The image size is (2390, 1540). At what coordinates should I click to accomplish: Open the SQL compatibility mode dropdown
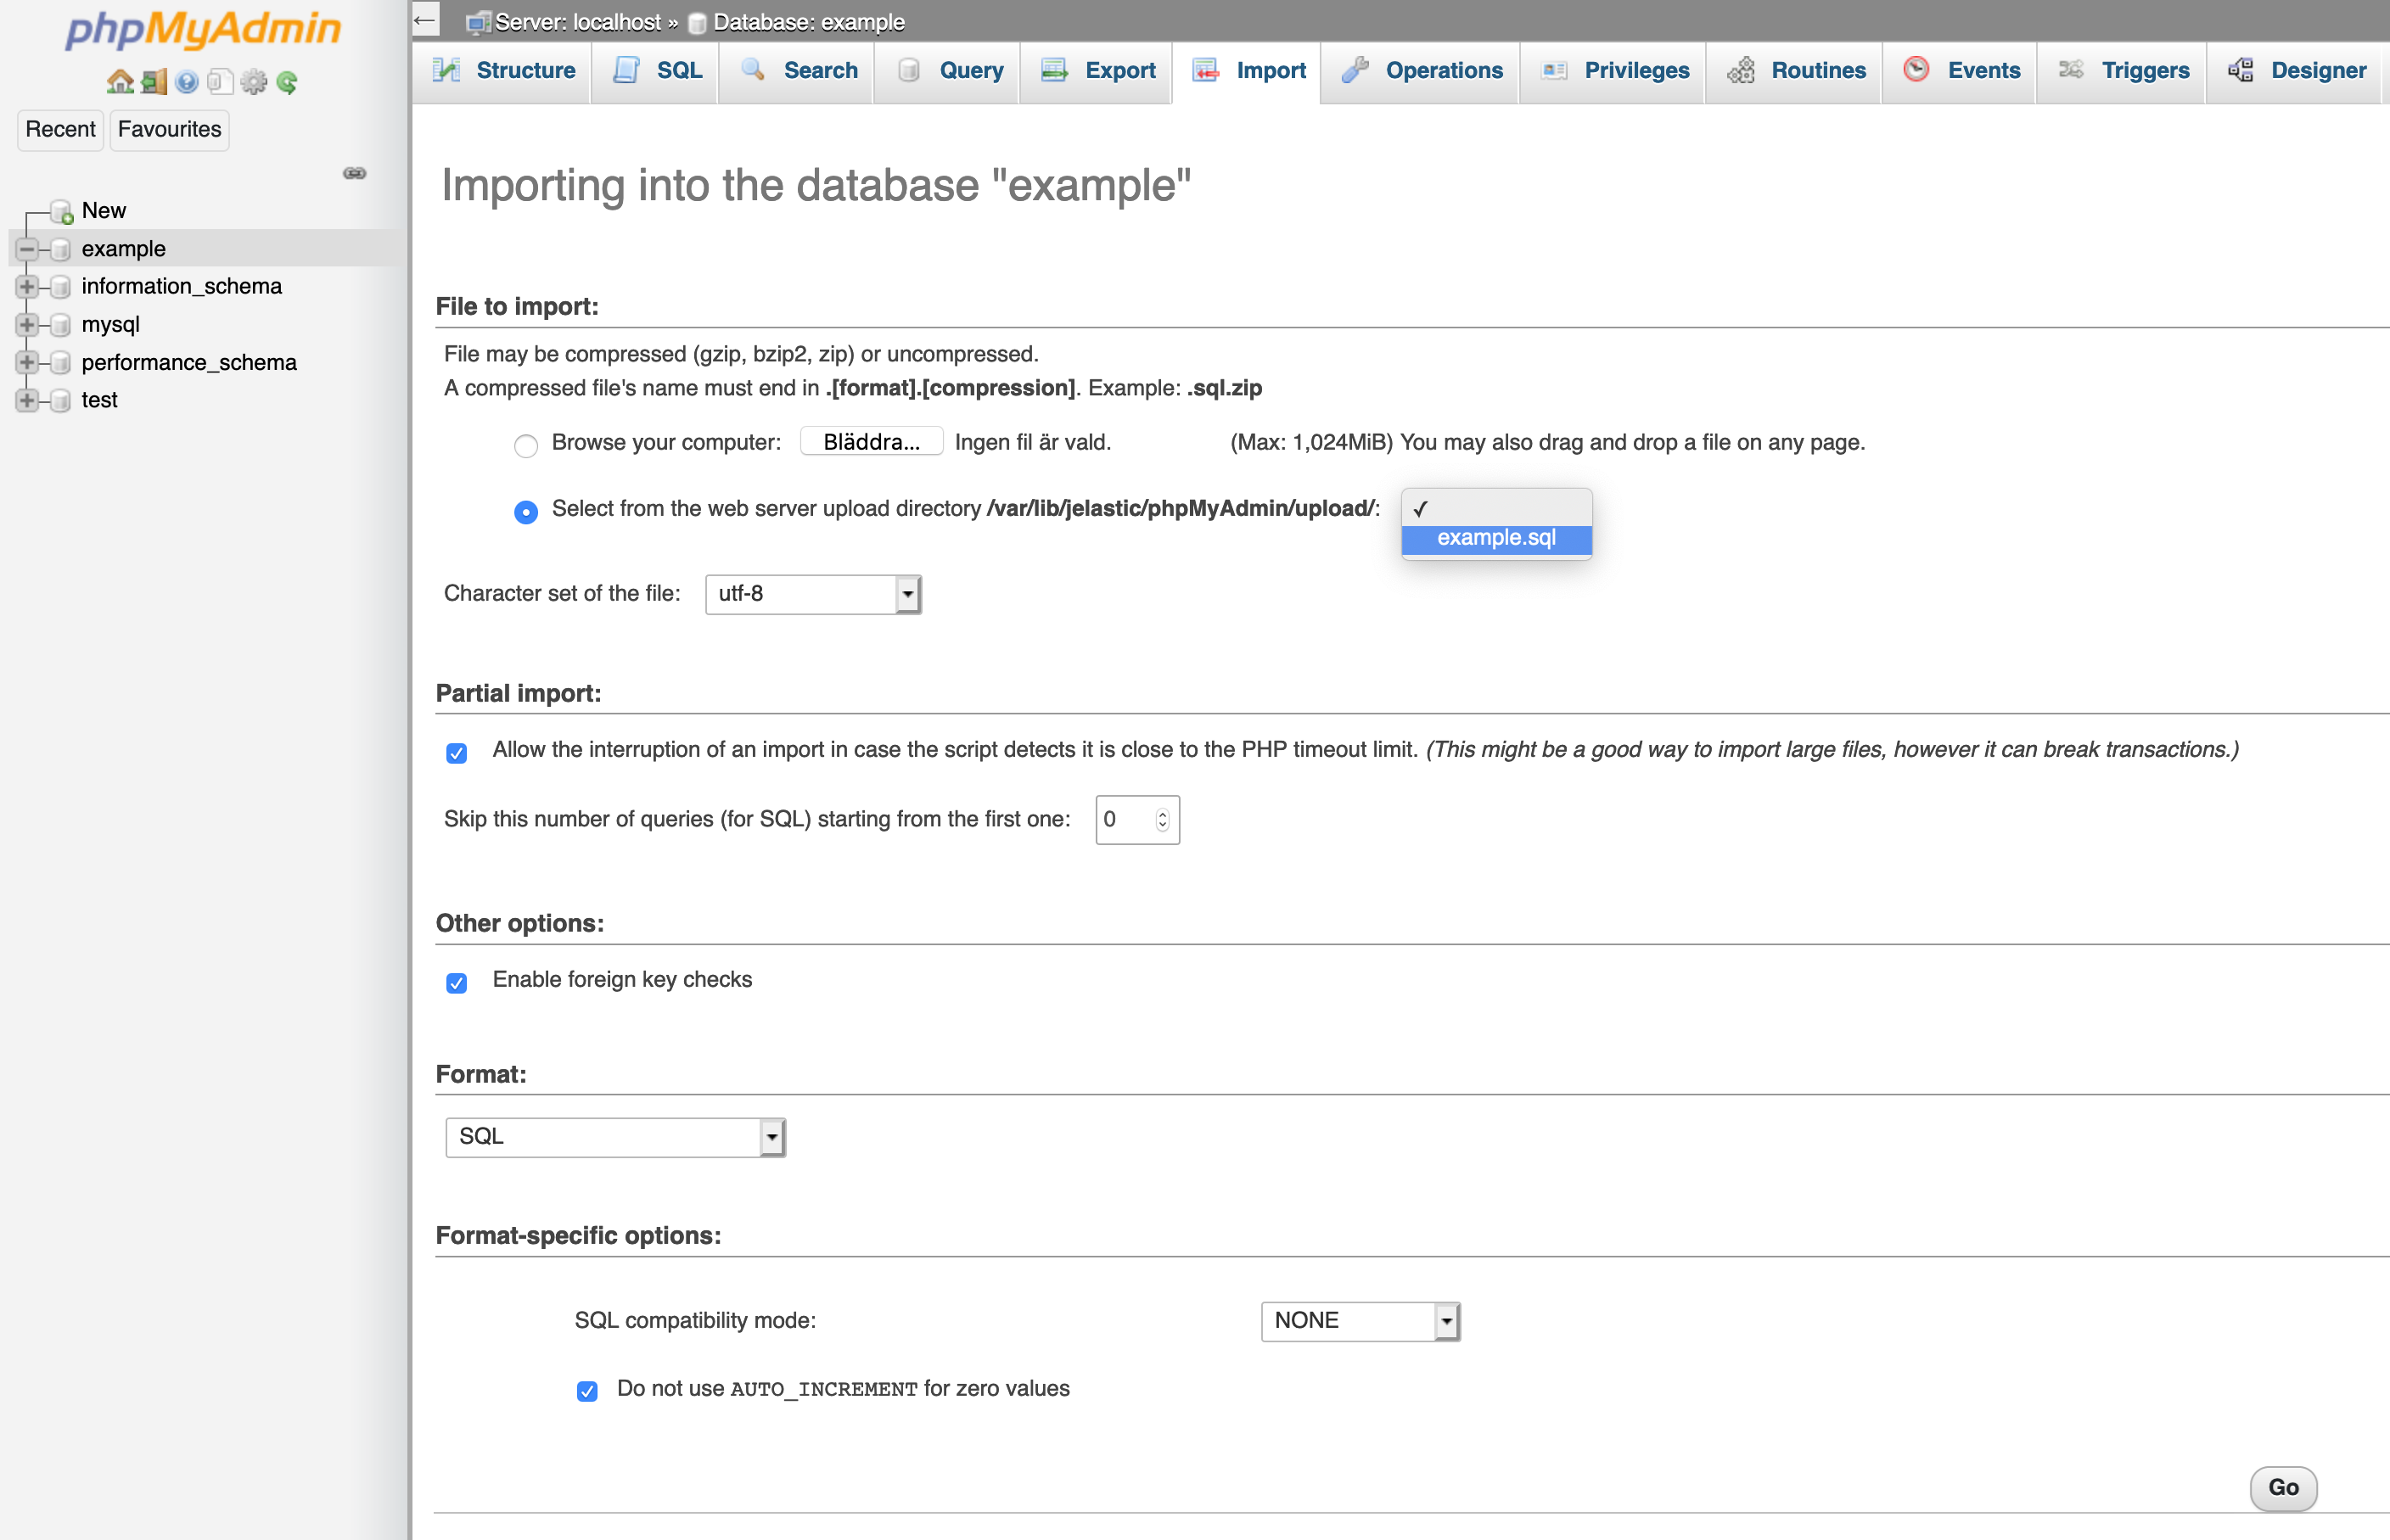[1359, 1321]
